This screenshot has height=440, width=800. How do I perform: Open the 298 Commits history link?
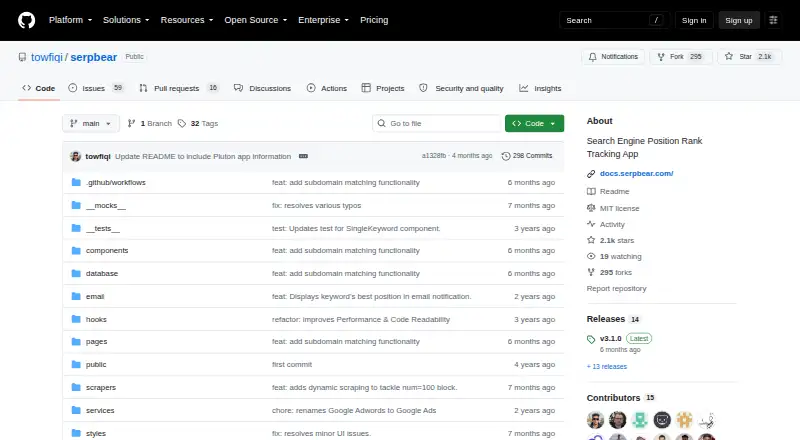point(527,156)
